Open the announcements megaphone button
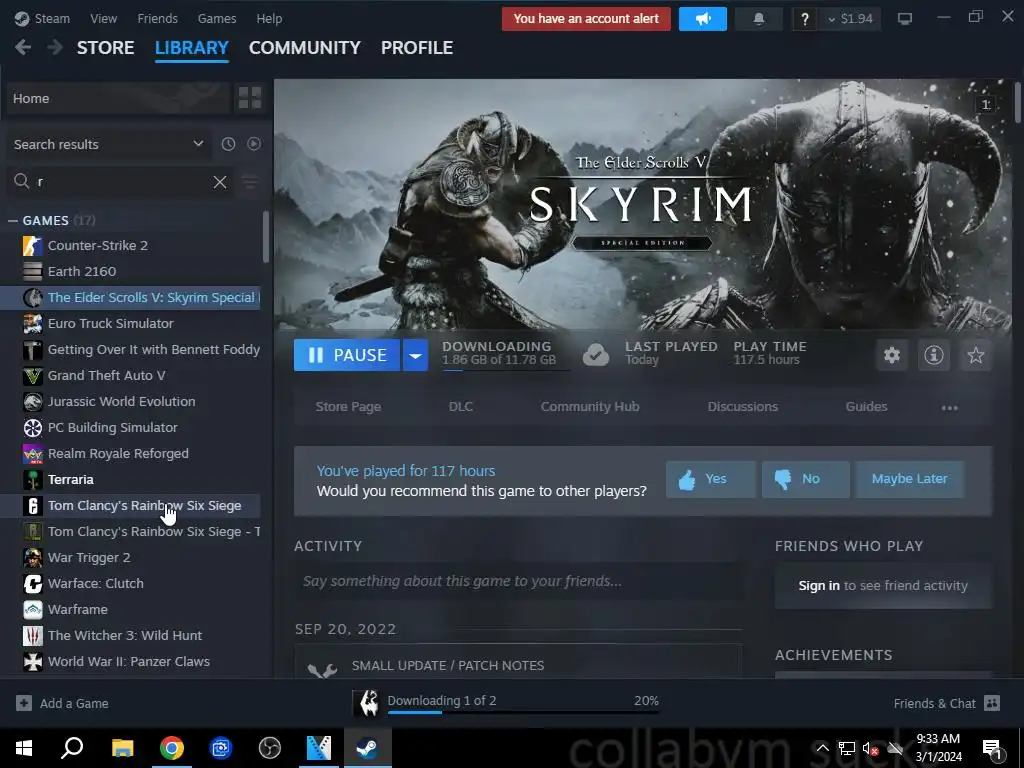Screen dimensions: 1024x768 (703, 19)
